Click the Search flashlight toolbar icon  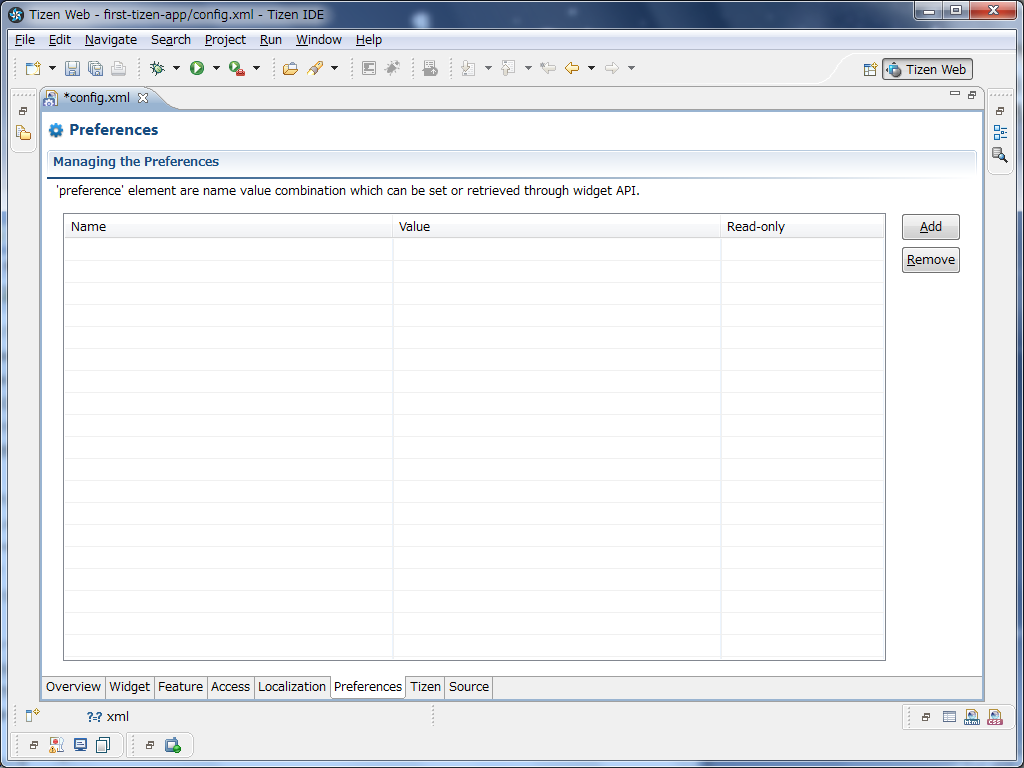point(315,68)
